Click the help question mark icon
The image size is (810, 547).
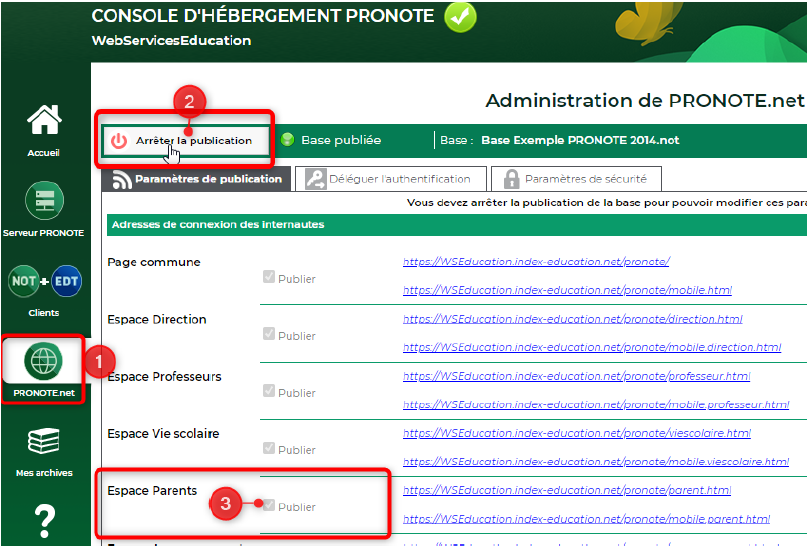(44, 520)
